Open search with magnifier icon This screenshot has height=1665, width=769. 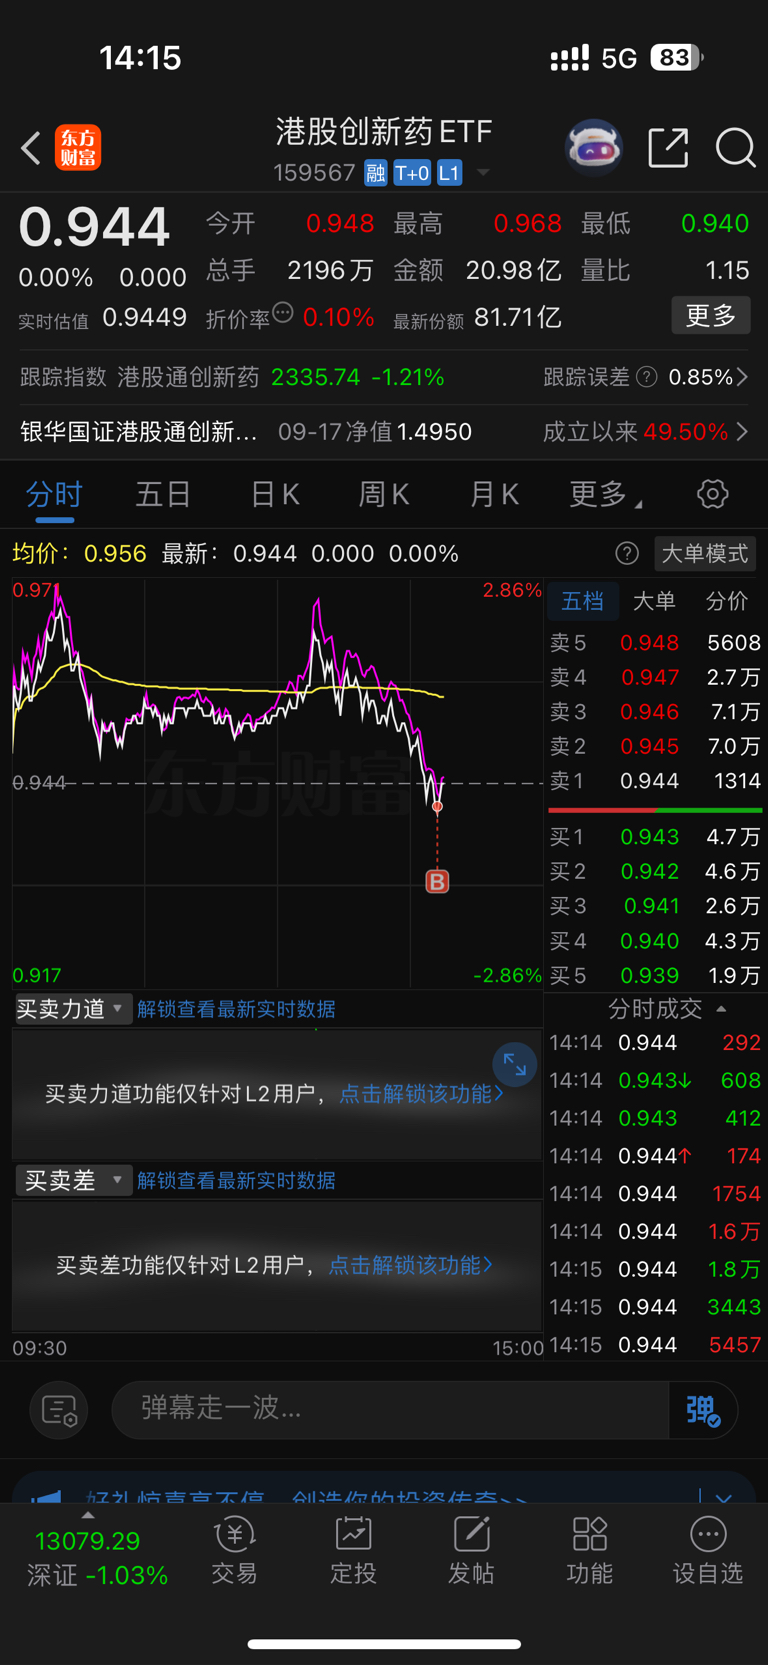[x=735, y=148]
